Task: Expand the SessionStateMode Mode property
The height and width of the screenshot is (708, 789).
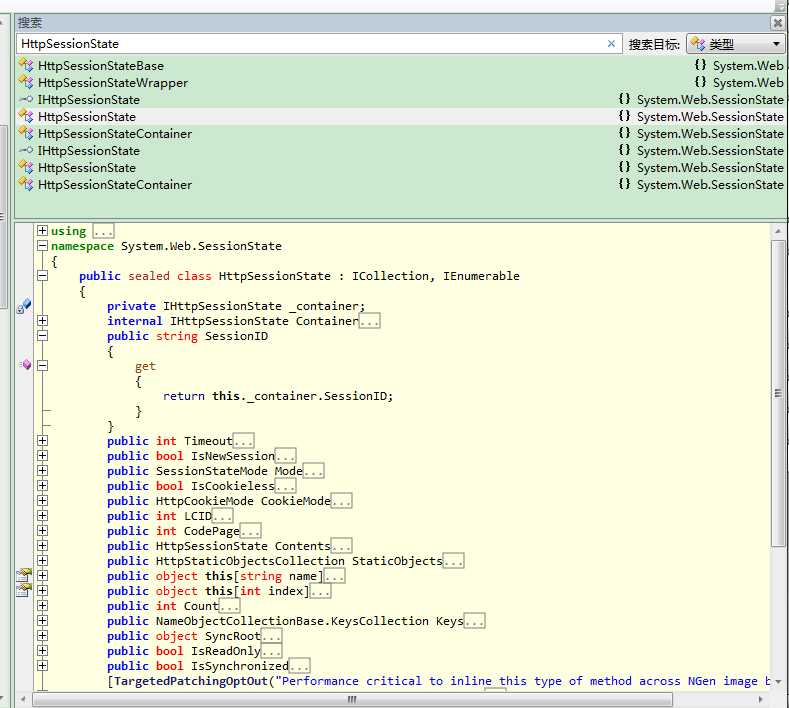Action: click(x=42, y=471)
